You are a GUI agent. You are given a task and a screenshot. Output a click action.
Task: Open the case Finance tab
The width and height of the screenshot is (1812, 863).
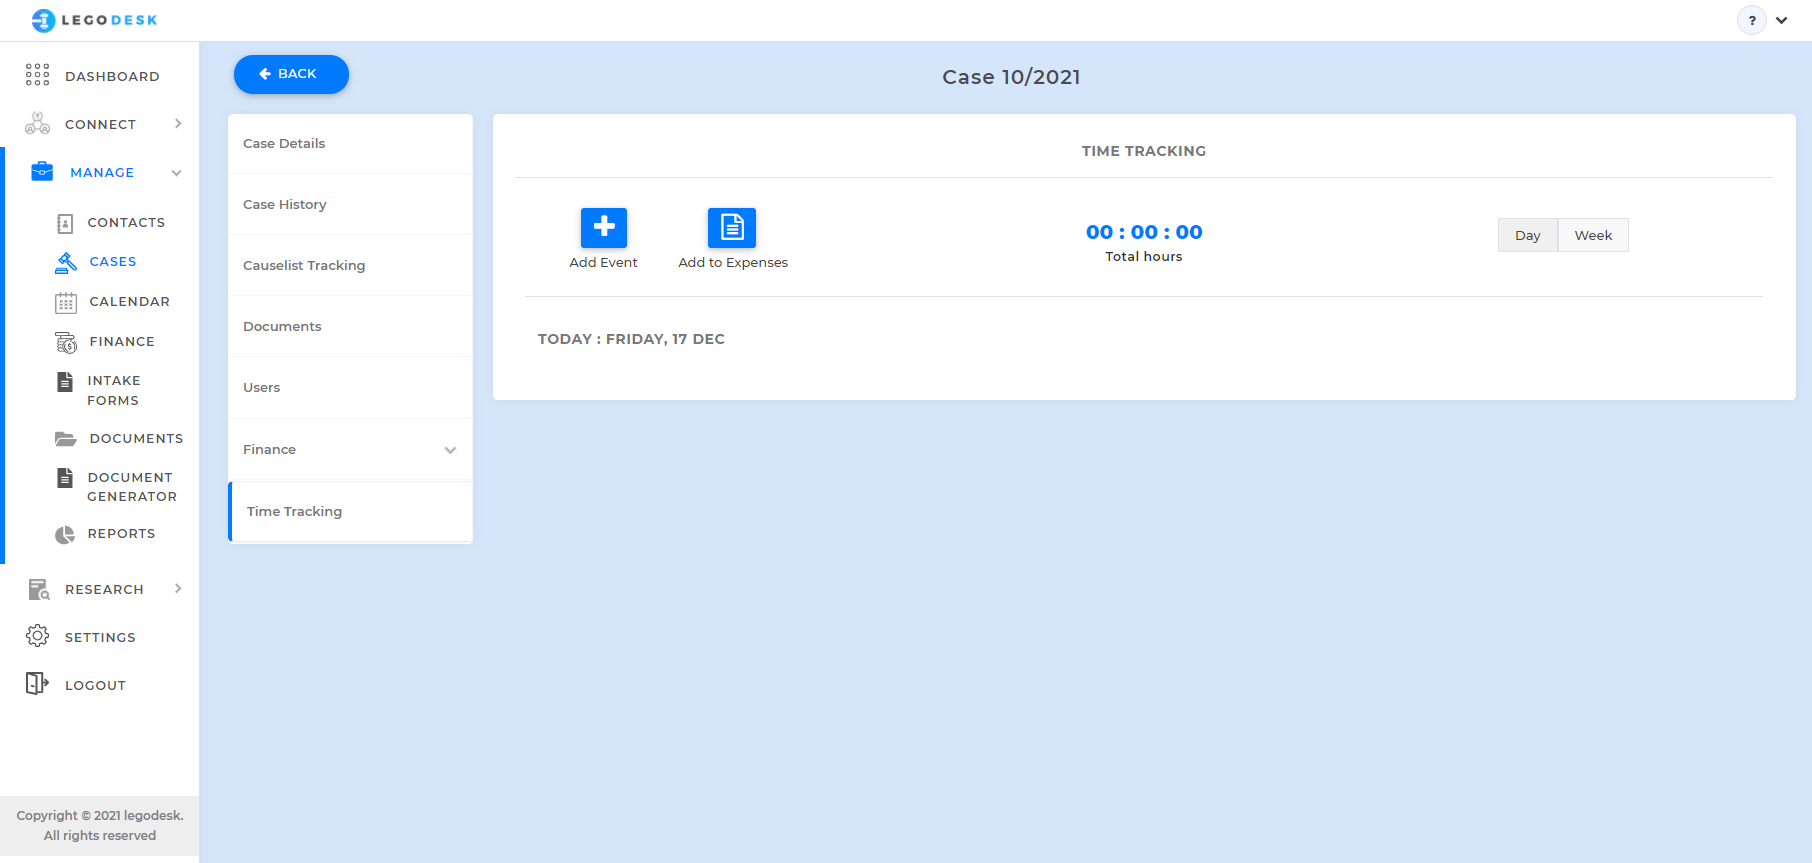pyautogui.click(x=350, y=449)
